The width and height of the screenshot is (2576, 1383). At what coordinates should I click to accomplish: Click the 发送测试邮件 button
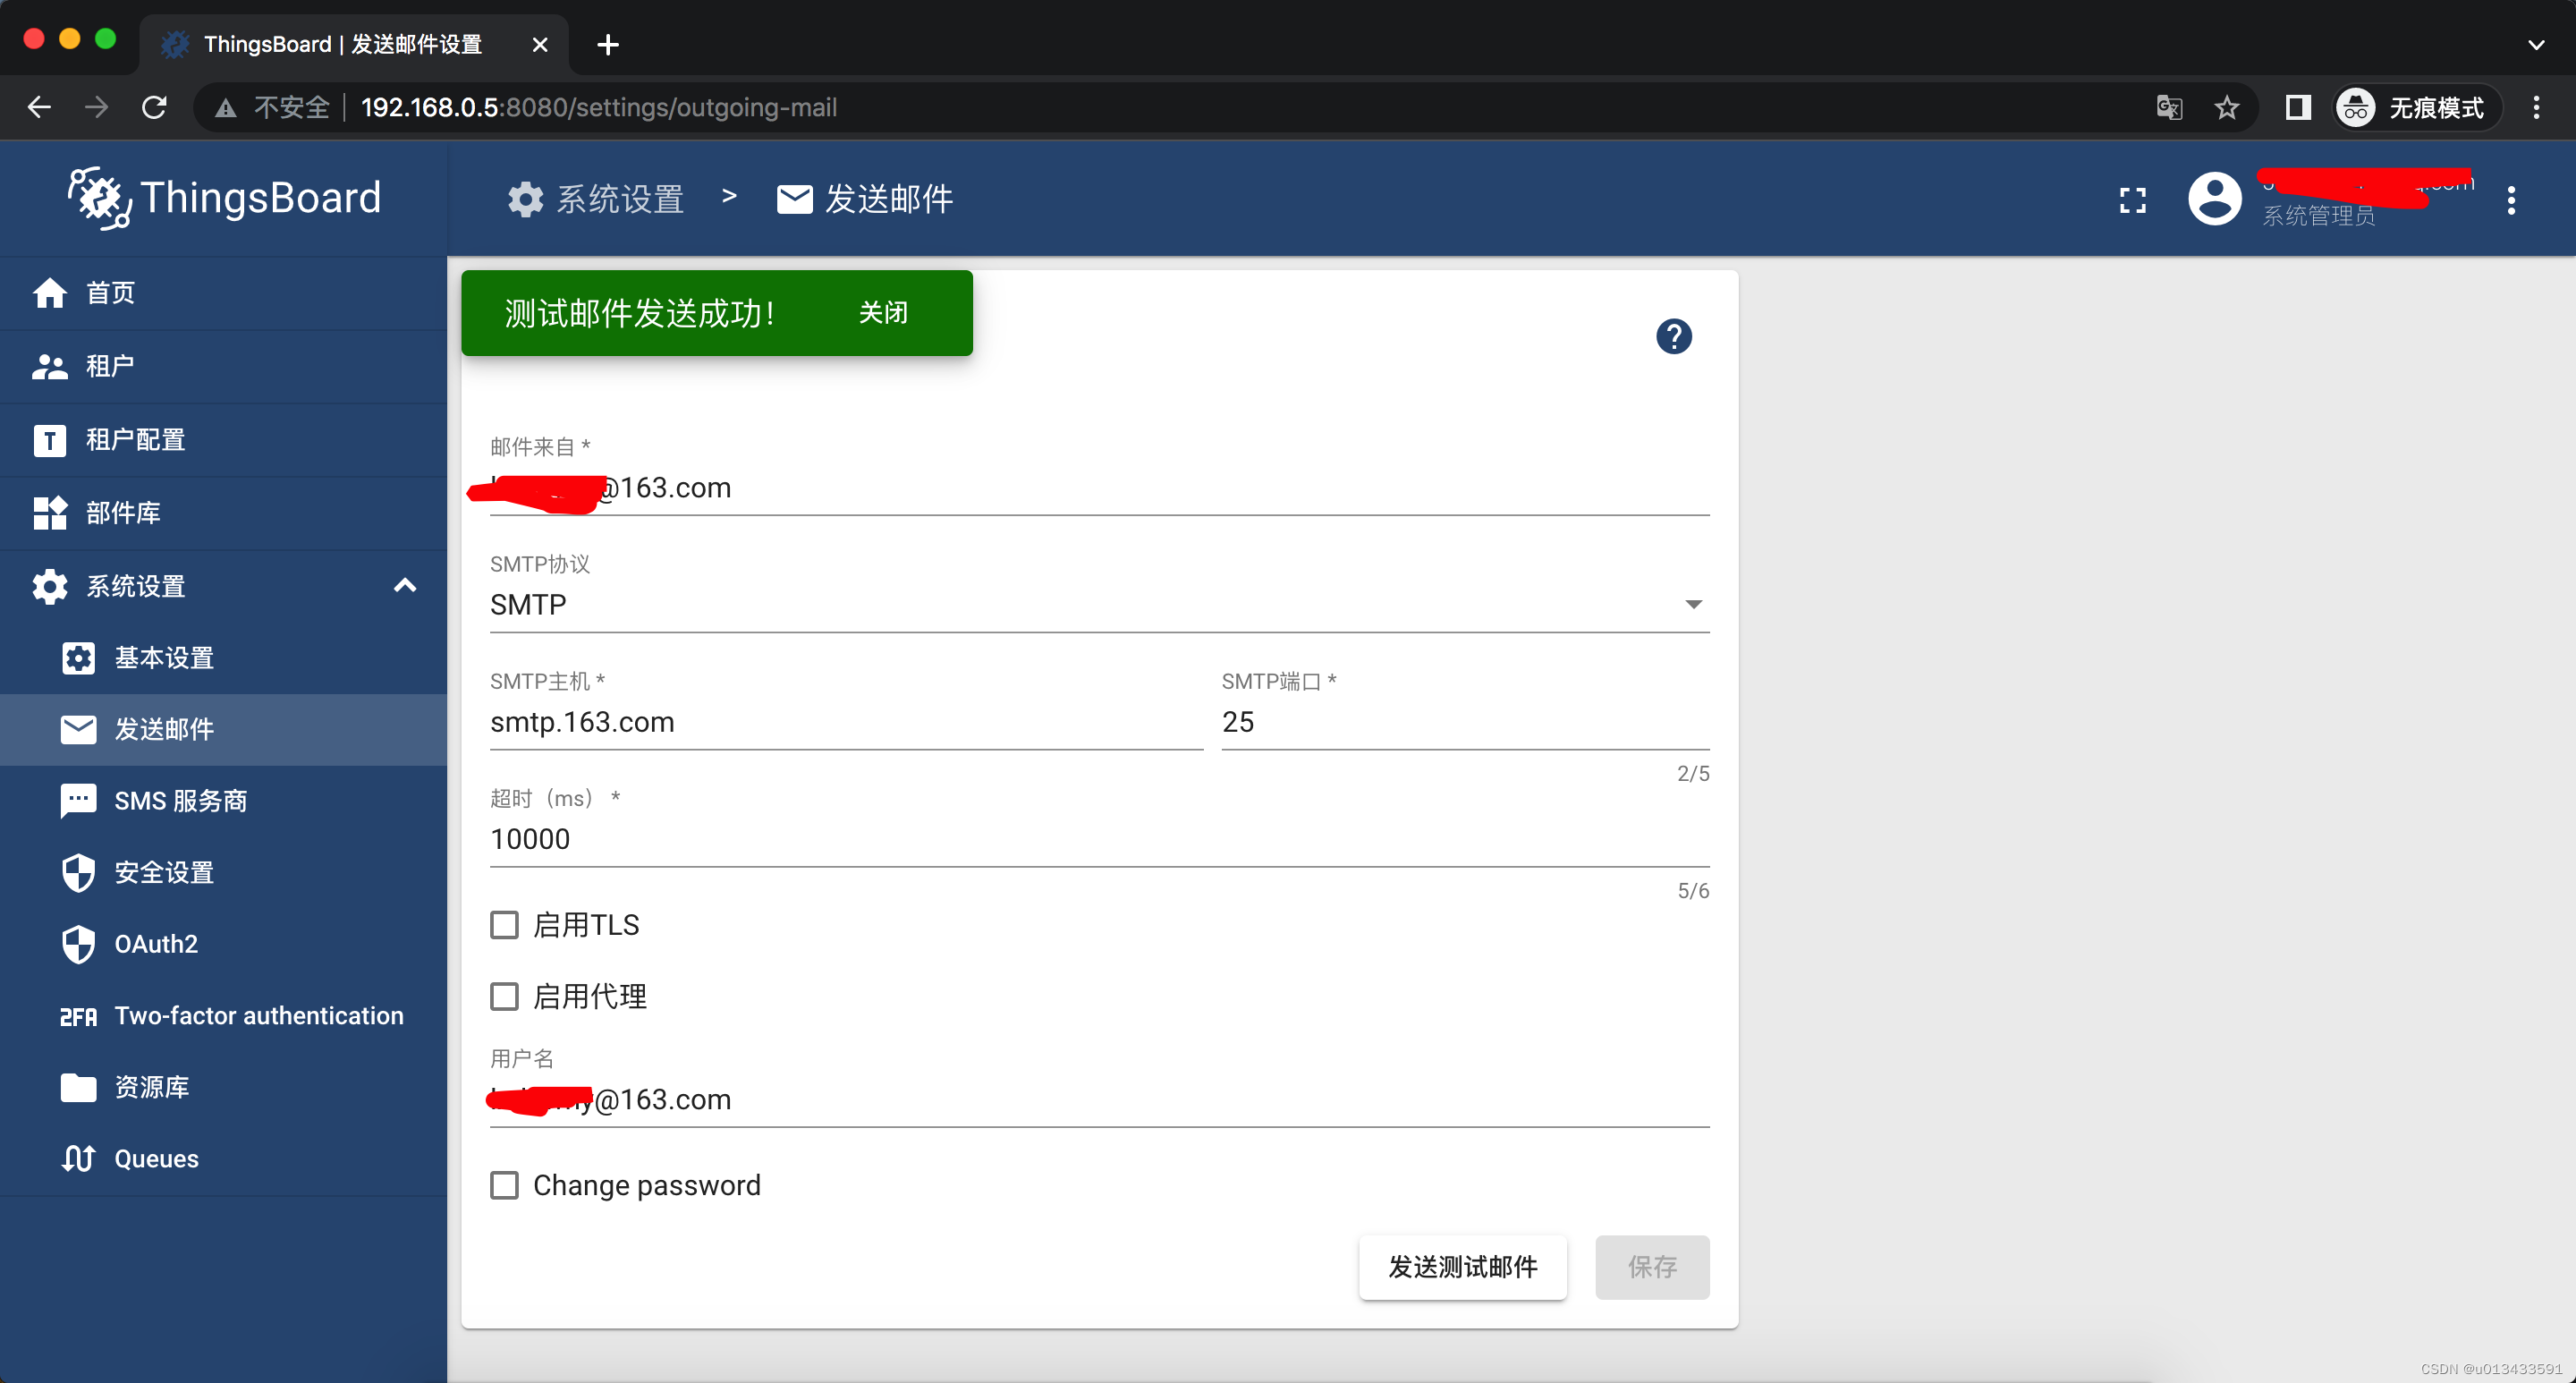coord(1462,1267)
